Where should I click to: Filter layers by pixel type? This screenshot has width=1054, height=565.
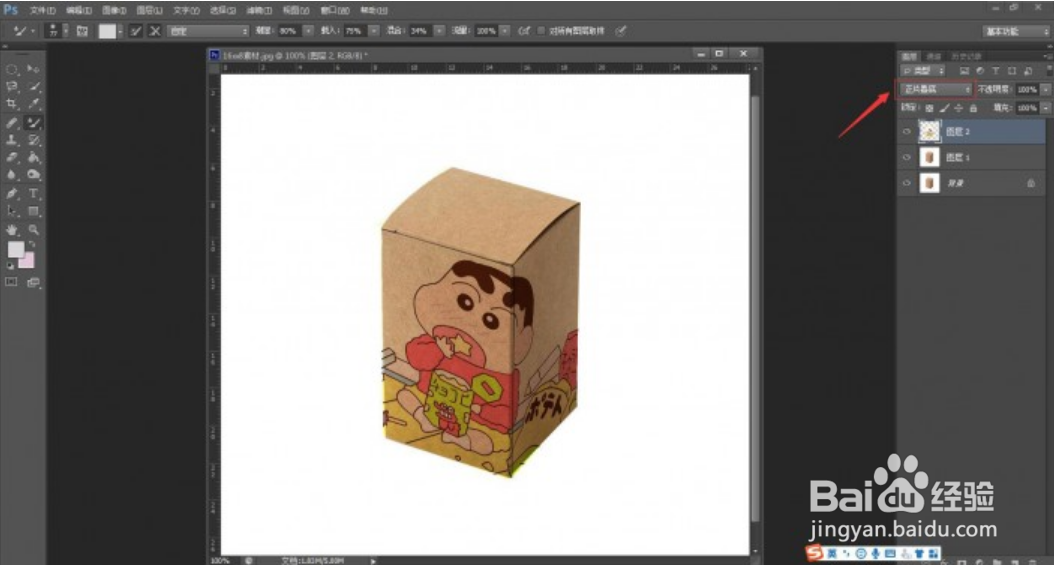(964, 71)
